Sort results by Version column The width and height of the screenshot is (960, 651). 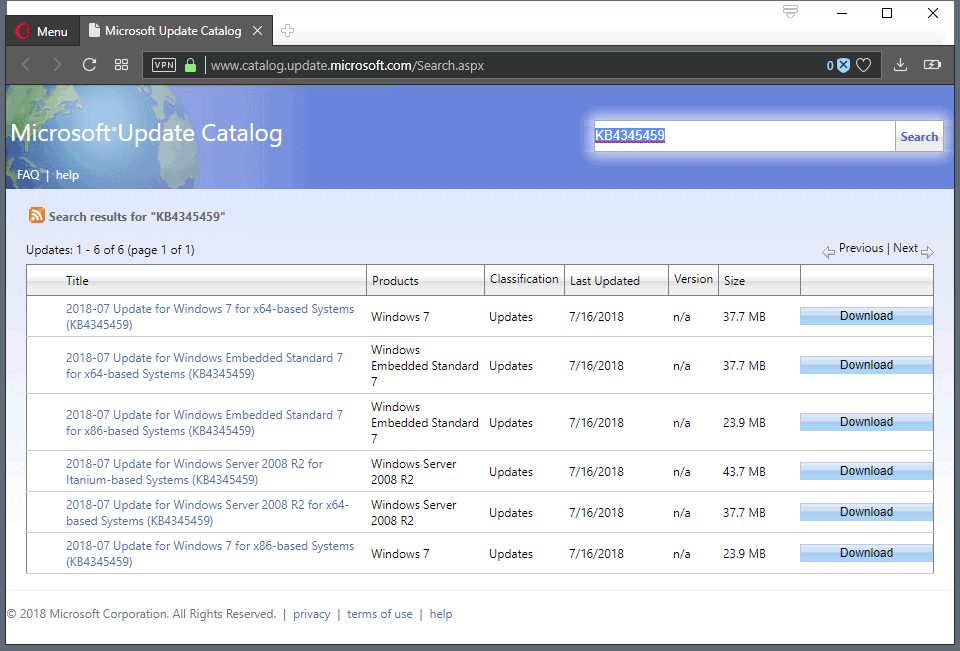[x=693, y=279]
